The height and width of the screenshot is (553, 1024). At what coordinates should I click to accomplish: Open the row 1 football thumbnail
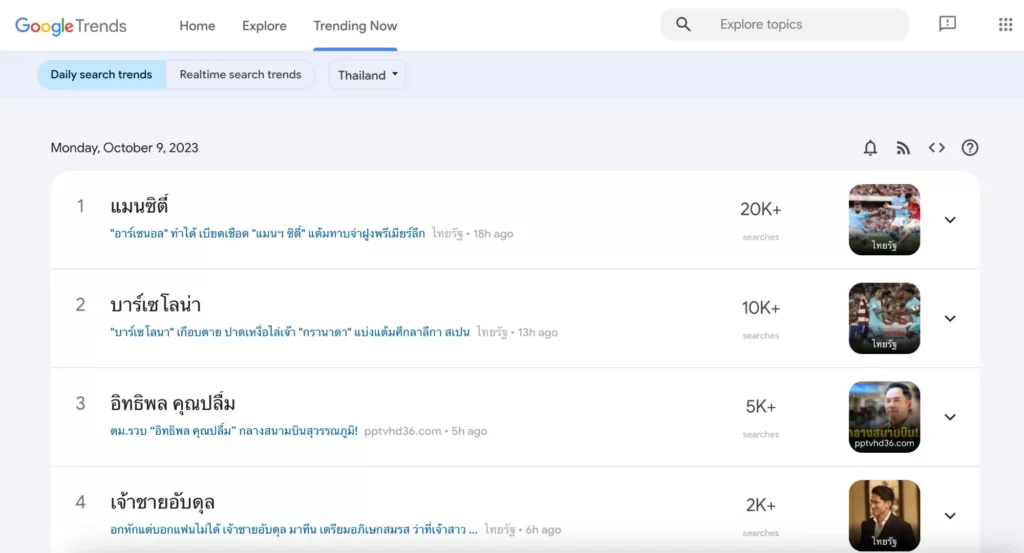[x=884, y=219]
